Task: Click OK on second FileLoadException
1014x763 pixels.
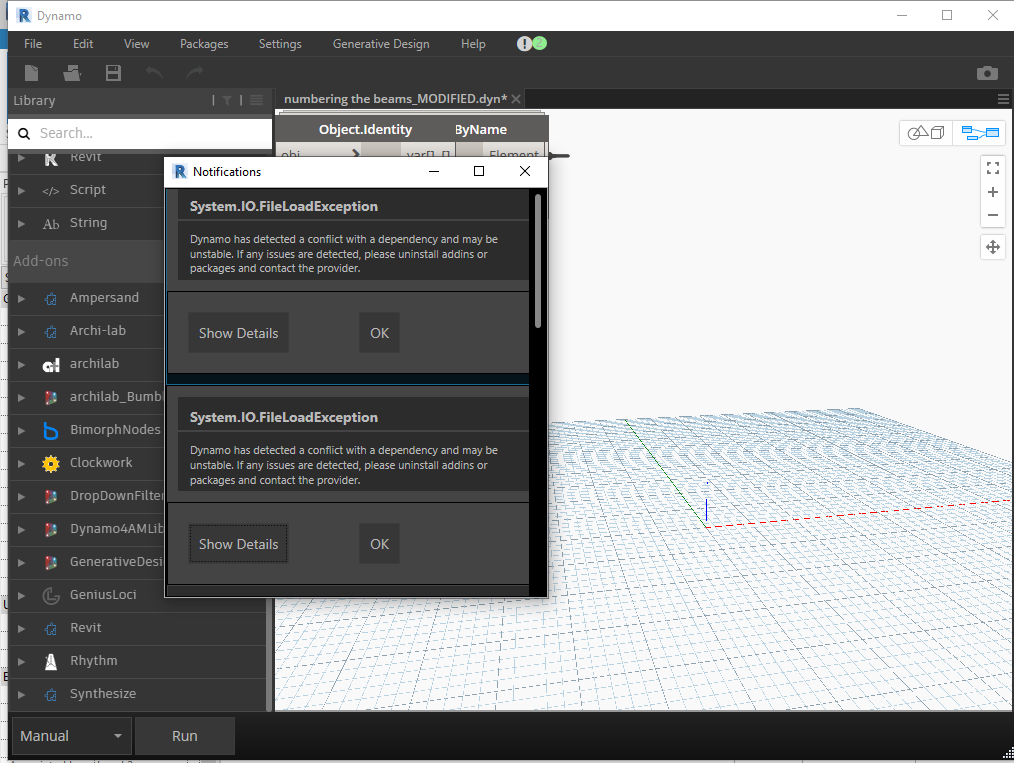Action: 379,544
